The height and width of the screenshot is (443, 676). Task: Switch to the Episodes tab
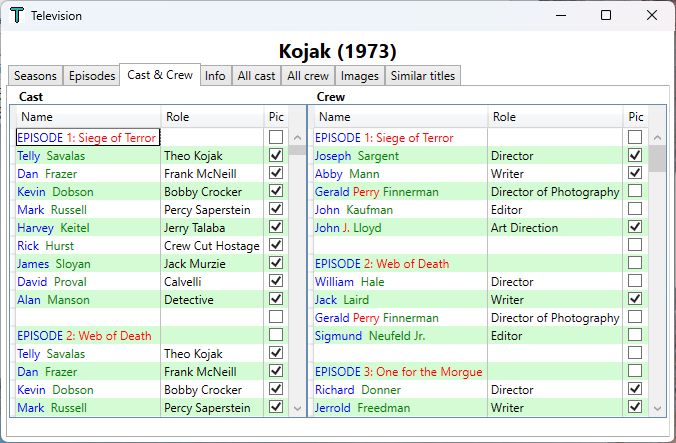92,76
